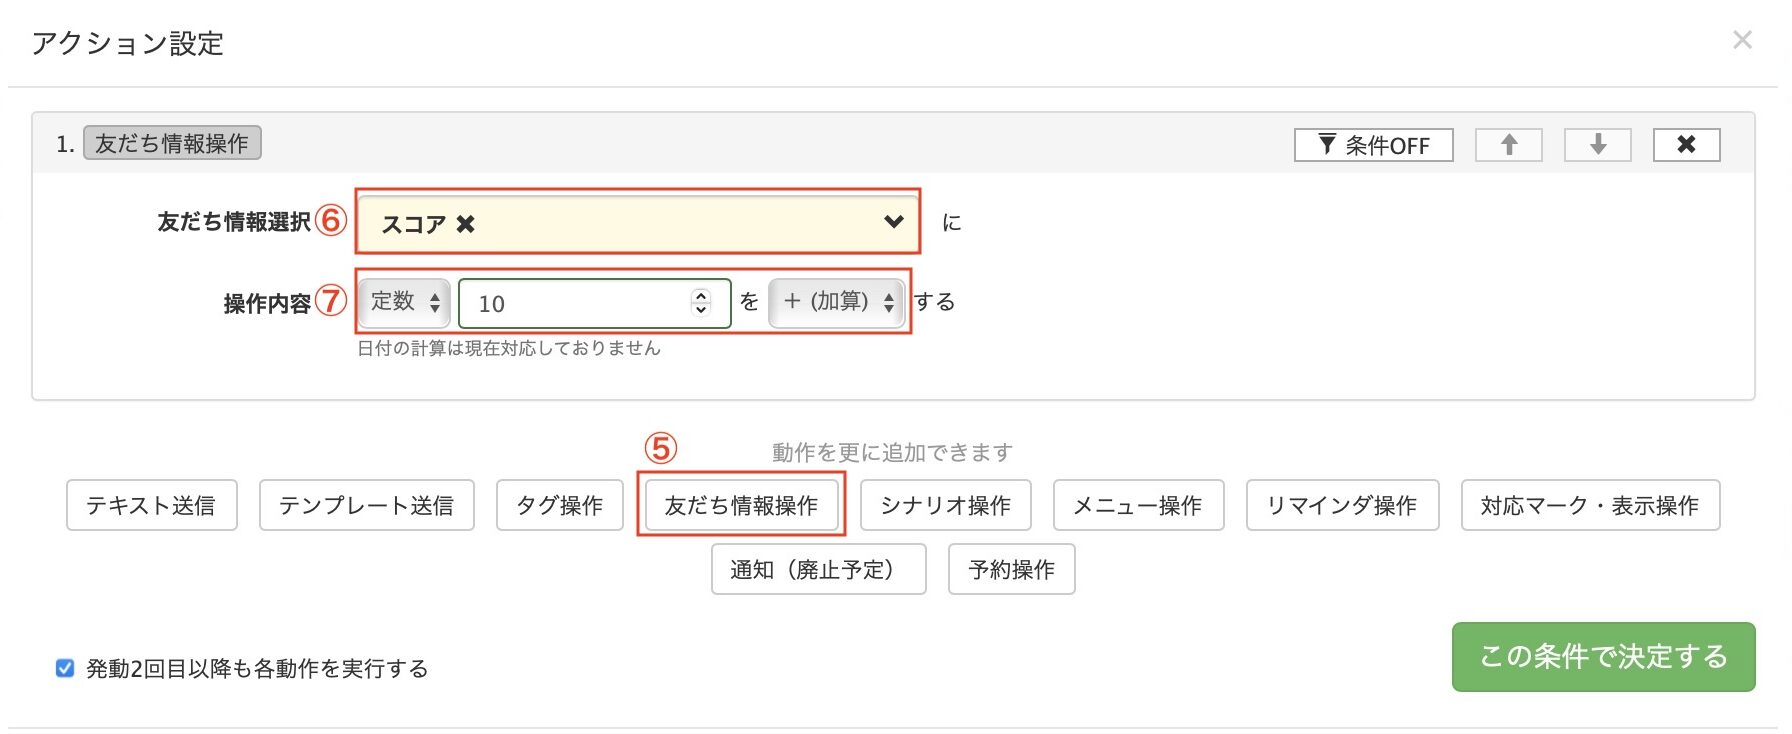The height and width of the screenshot is (734, 1792).
Task: Click the number stepper arrows on the value field
Action: pos(700,302)
